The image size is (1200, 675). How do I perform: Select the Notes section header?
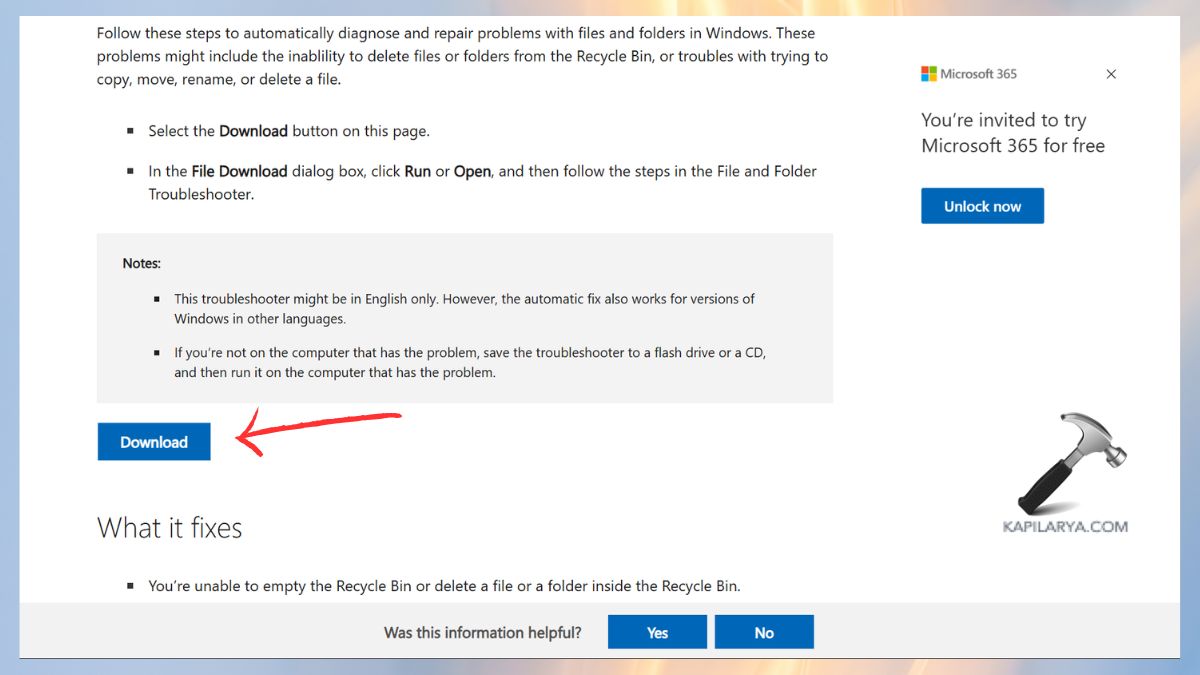[141, 263]
